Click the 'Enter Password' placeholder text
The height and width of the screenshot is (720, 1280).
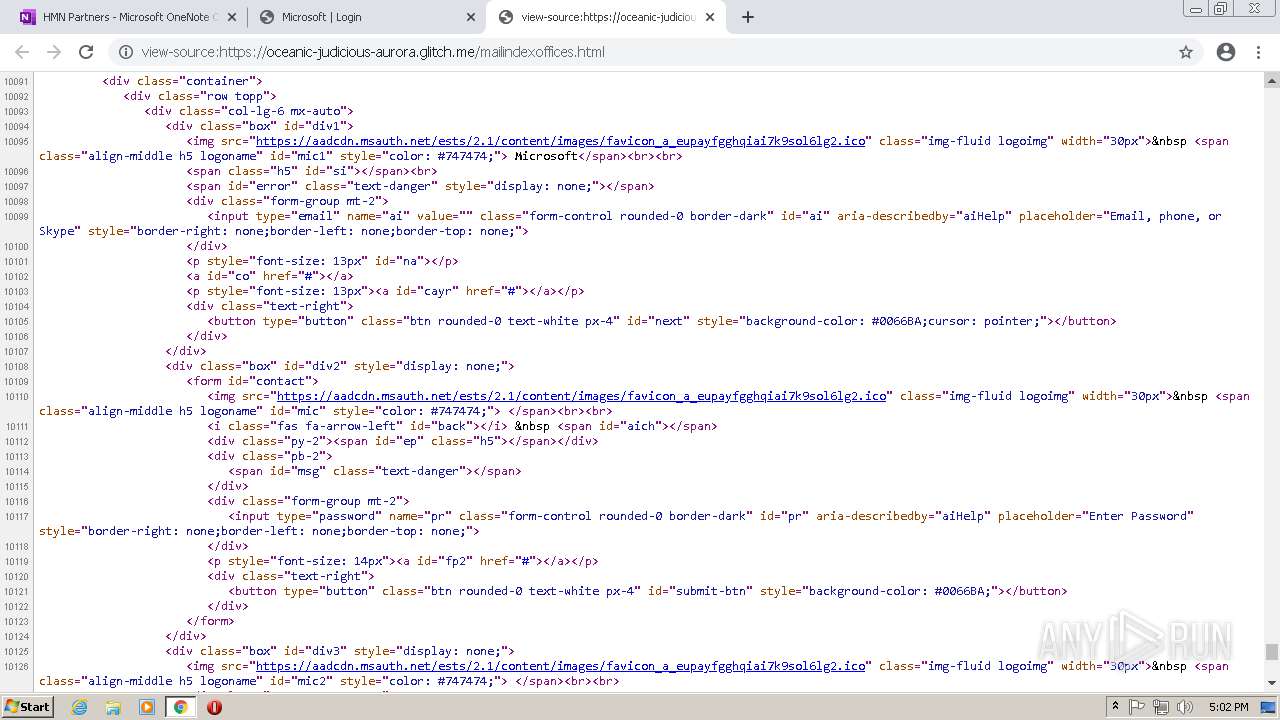(x=1140, y=516)
